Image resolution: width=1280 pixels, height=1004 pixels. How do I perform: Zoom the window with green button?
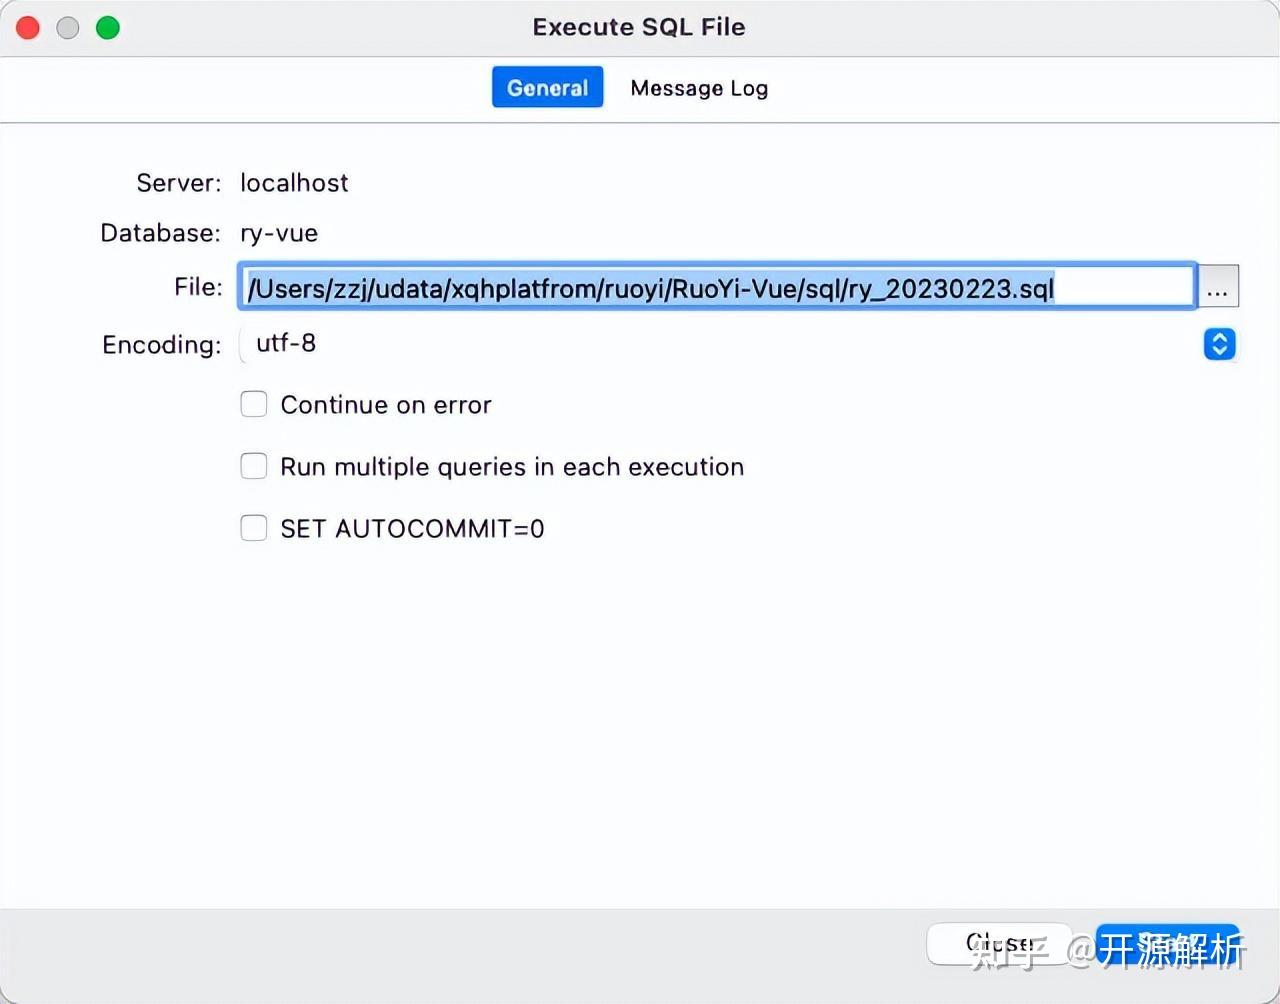(x=108, y=28)
